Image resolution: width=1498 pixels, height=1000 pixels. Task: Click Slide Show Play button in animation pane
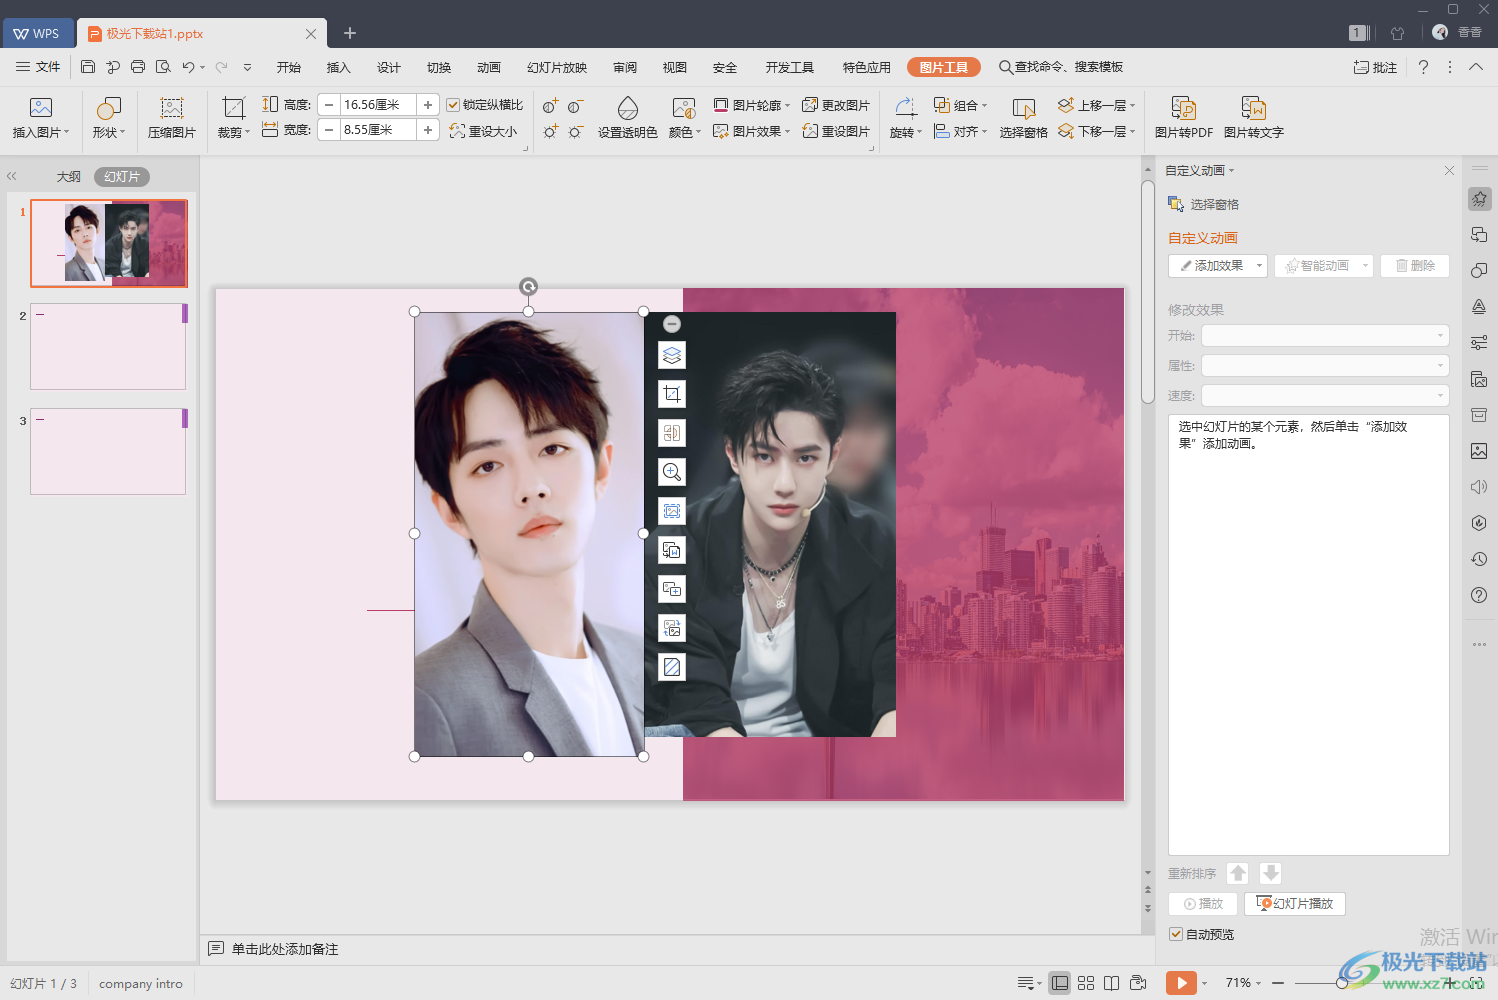click(x=1295, y=904)
